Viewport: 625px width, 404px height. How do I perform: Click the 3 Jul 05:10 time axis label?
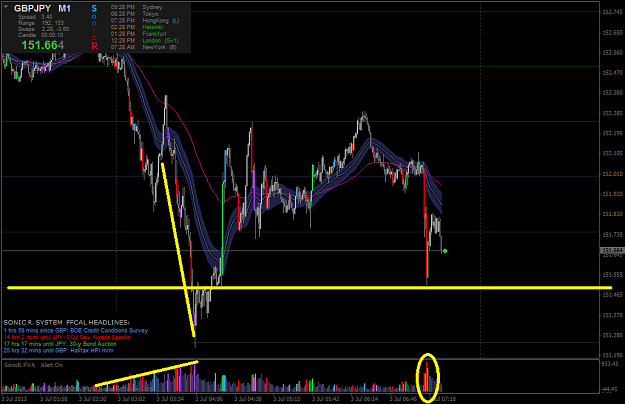(x=287, y=398)
